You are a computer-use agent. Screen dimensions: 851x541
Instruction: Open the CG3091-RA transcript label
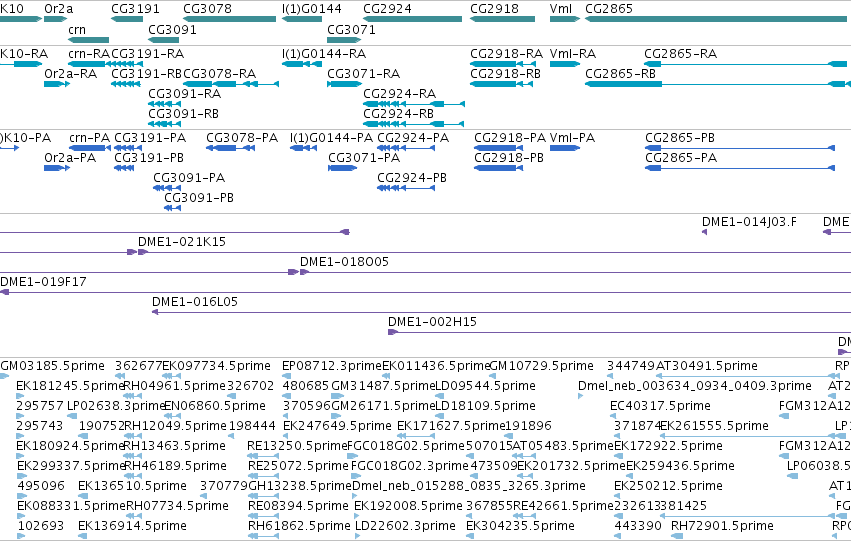click(185, 94)
